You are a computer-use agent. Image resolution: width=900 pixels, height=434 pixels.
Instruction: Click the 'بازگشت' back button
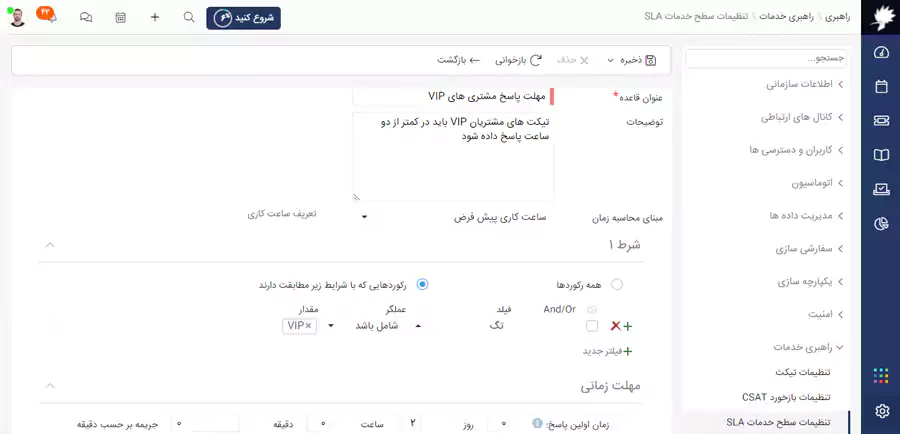click(x=461, y=60)
